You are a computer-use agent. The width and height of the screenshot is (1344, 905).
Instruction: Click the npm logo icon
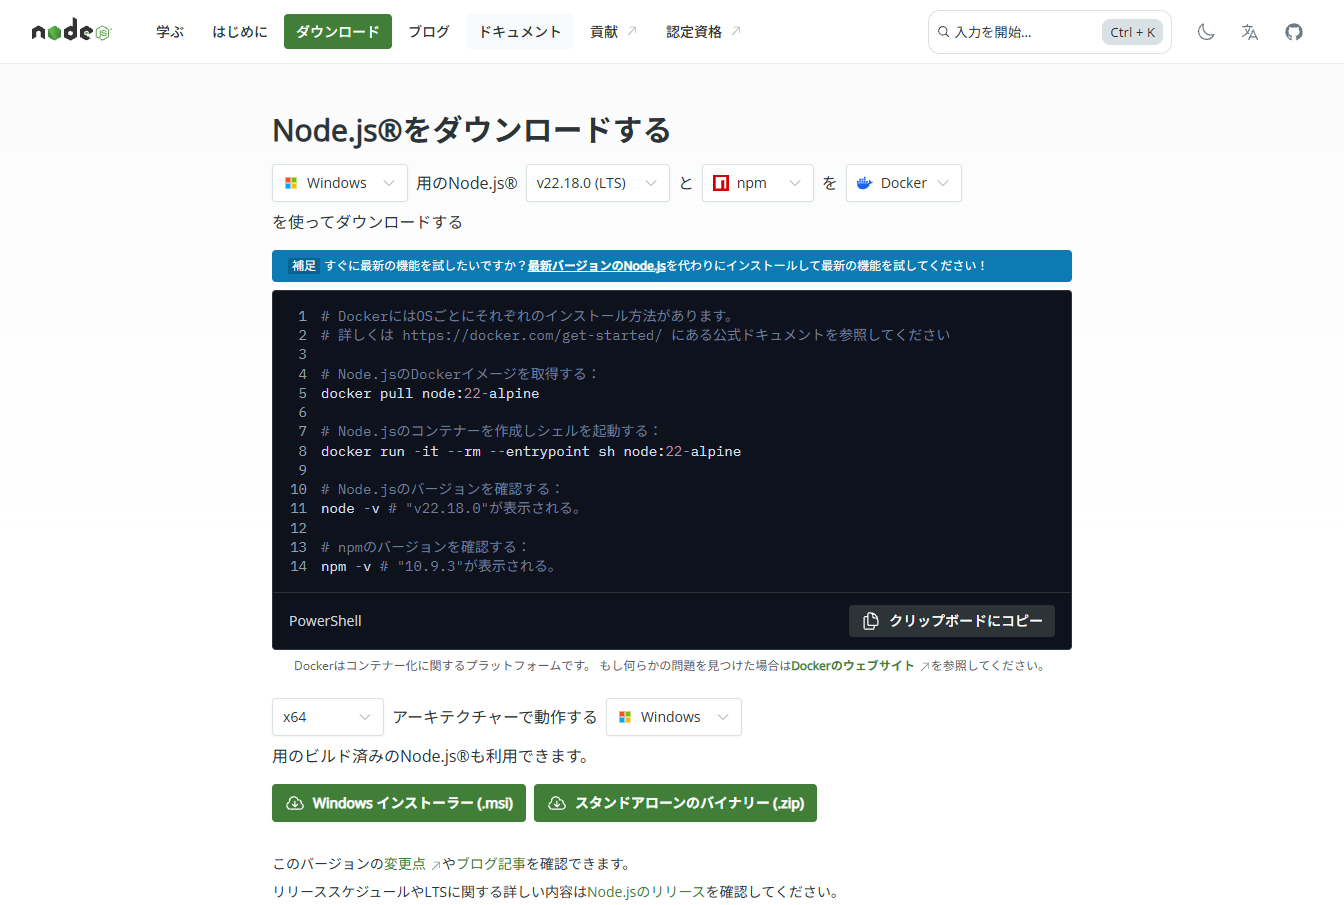[721, 183]
